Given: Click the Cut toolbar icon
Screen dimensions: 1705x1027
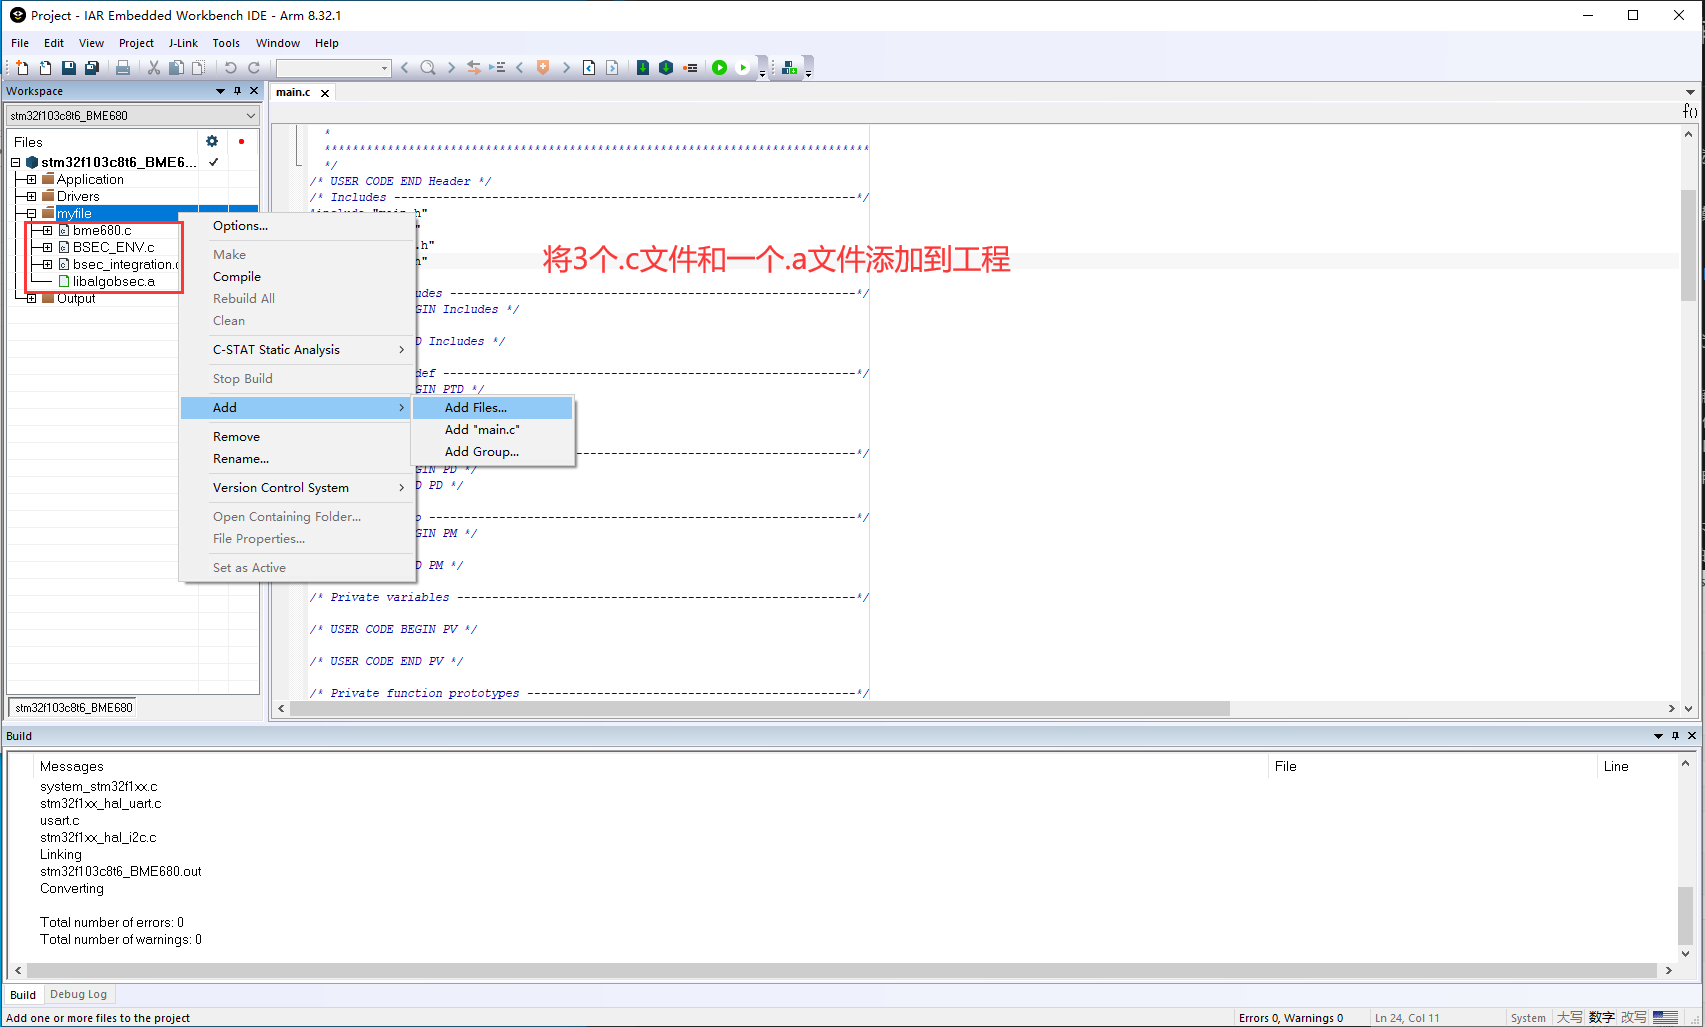Looking at the screenshot, I should click(153, 67).
